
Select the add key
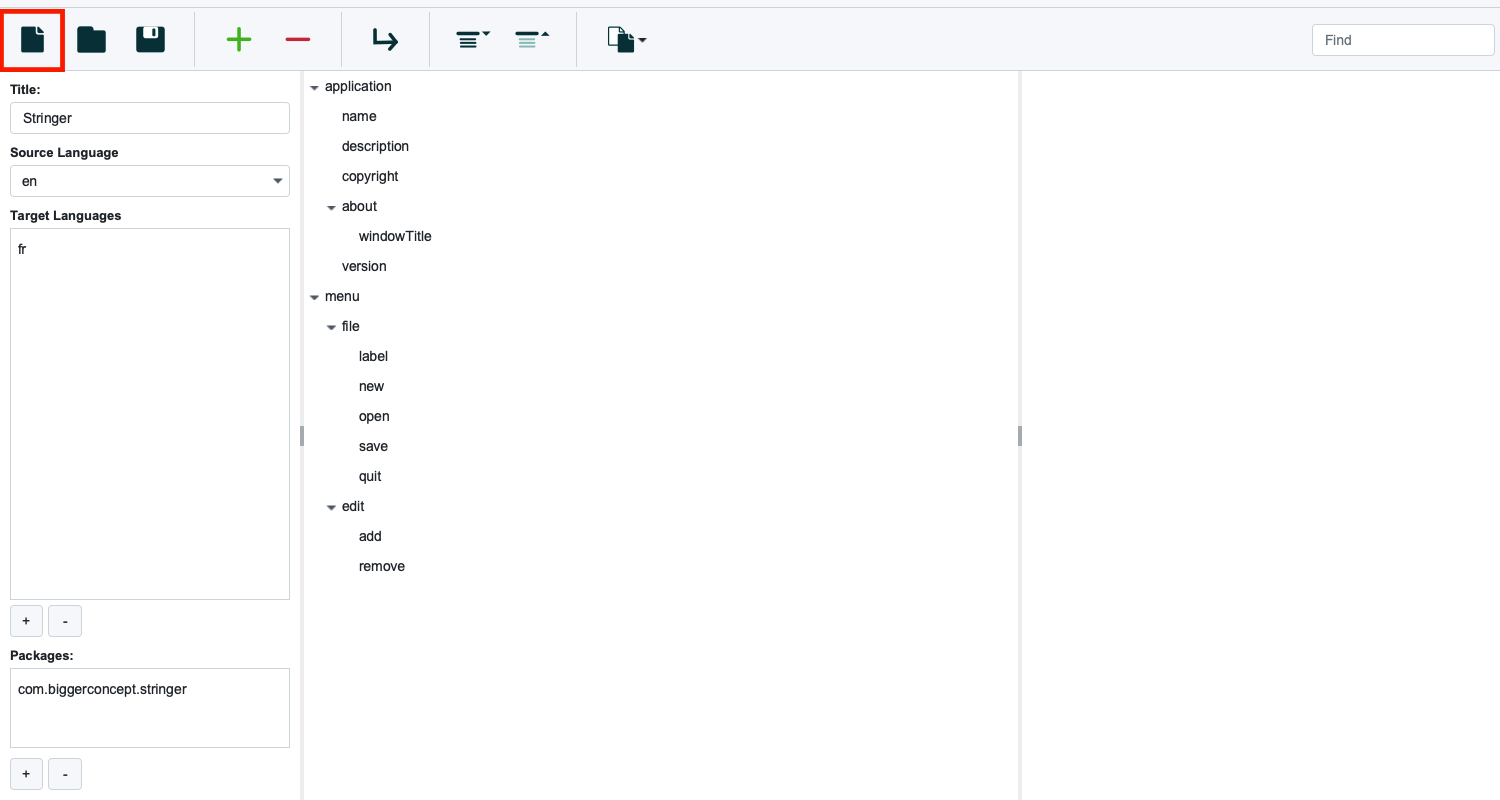(x=370, y=536)
